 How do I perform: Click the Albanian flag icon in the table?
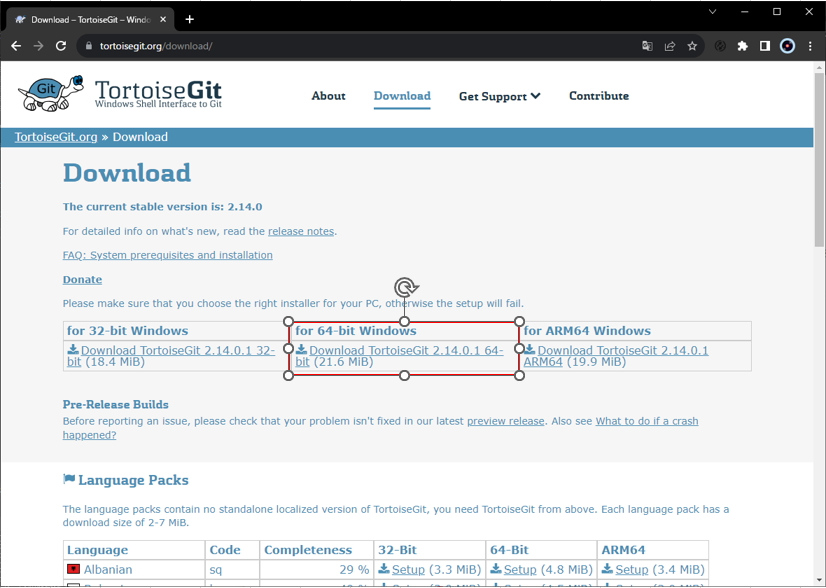coord(71,569)
